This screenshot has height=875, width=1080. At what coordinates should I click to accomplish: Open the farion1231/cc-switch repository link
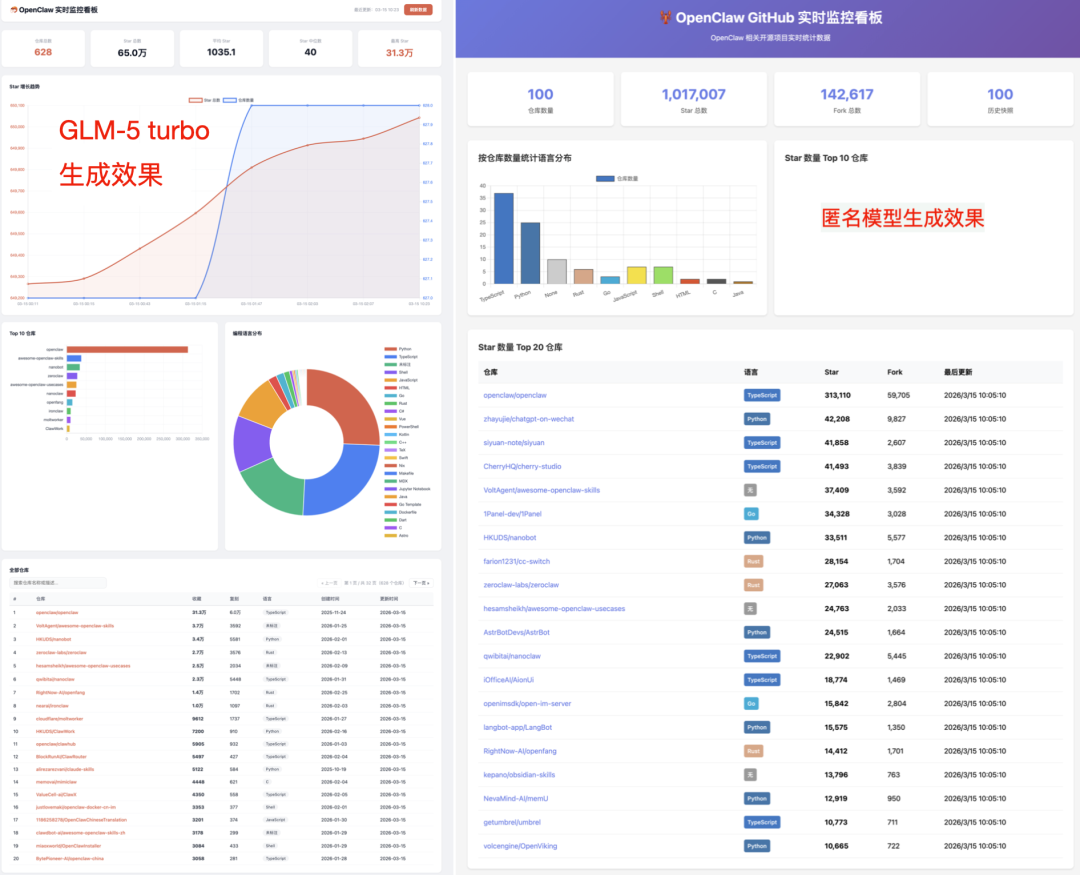coord(517,562)
